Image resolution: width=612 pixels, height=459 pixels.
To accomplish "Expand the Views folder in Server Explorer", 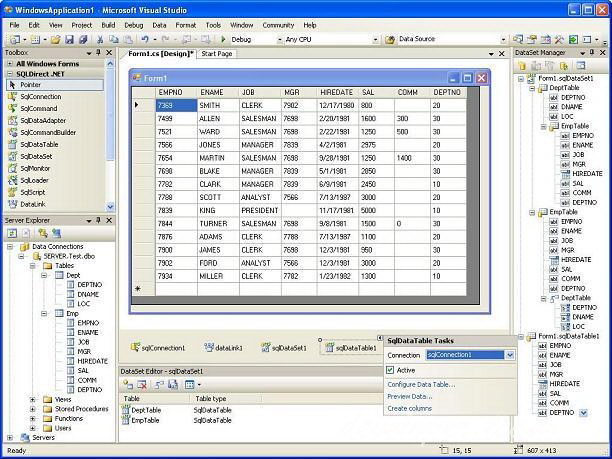I will point(33,398).
